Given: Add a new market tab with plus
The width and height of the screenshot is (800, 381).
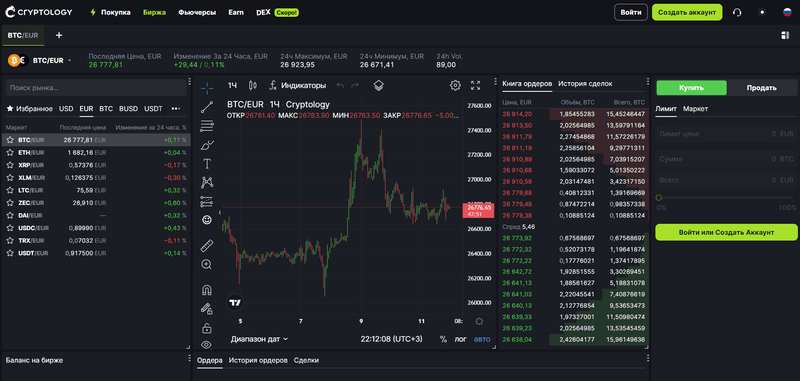Looking at the screenshot, I should pos(59,35).
